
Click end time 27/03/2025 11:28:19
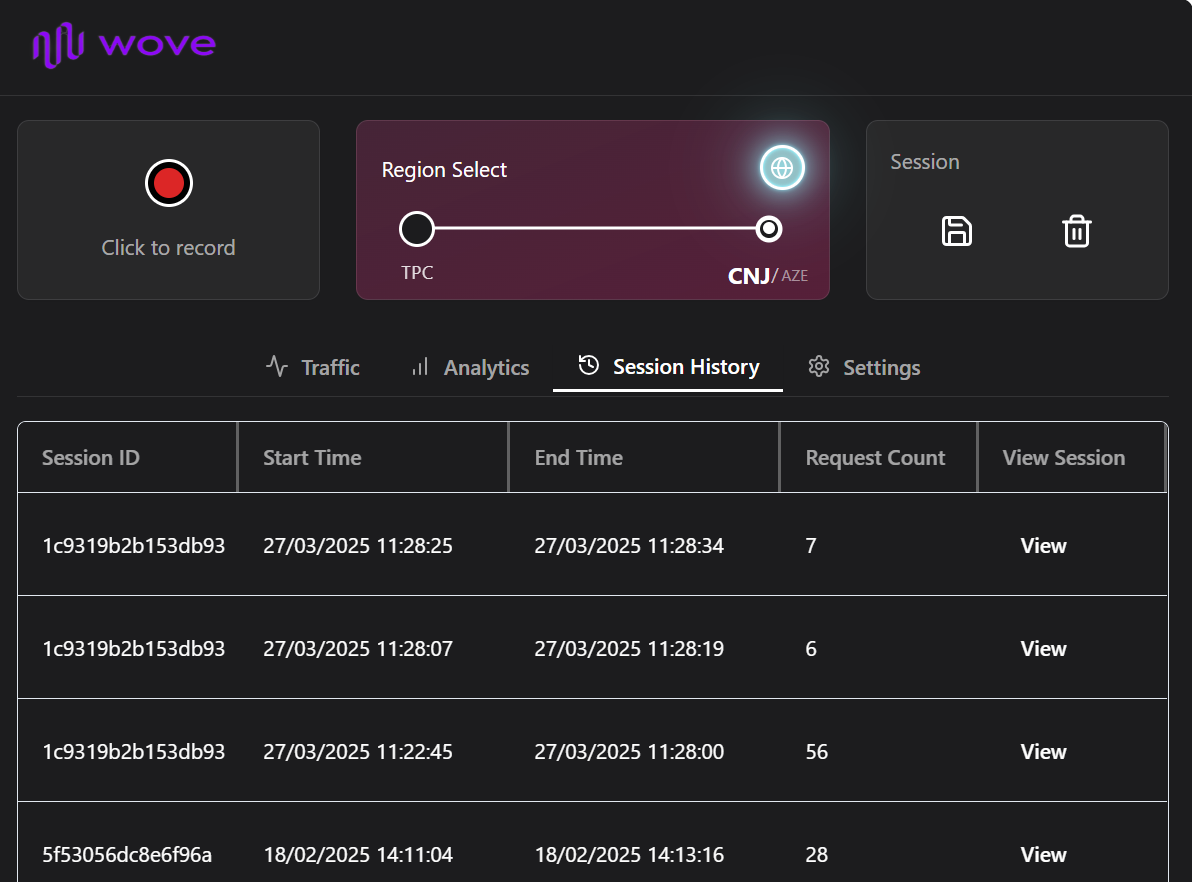629,649
